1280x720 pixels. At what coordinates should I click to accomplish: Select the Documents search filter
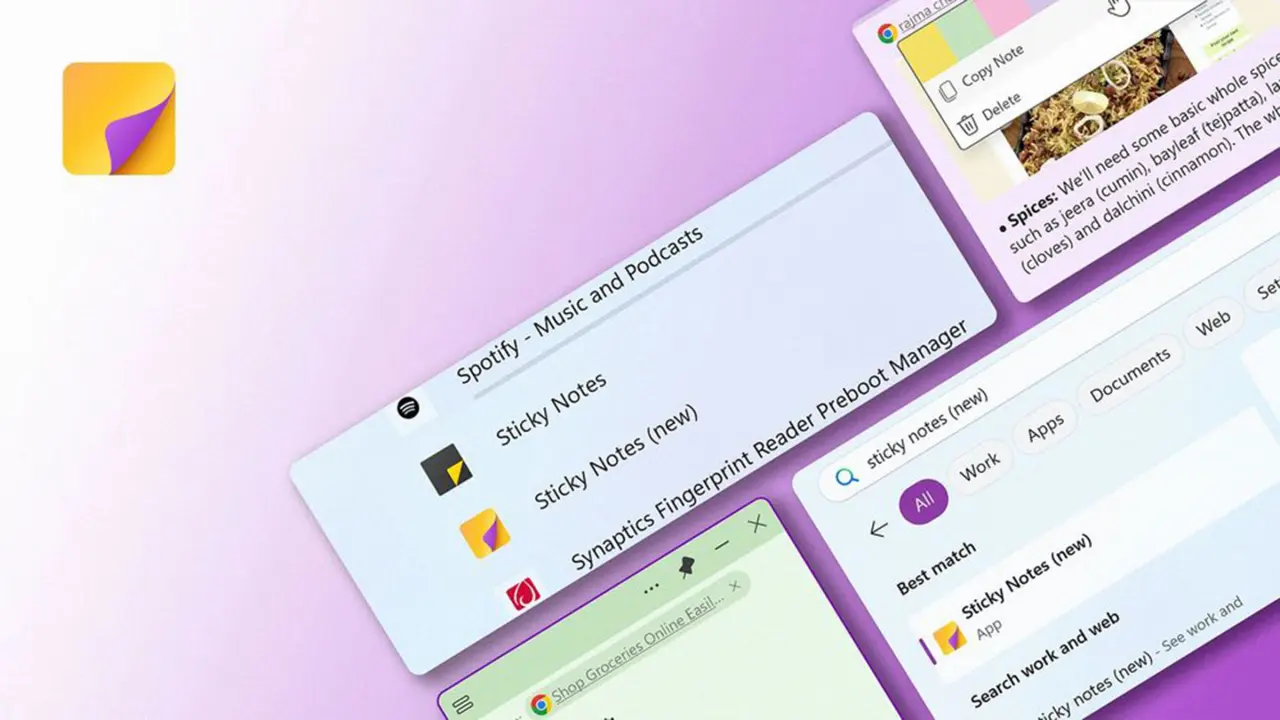point(1130,376)
